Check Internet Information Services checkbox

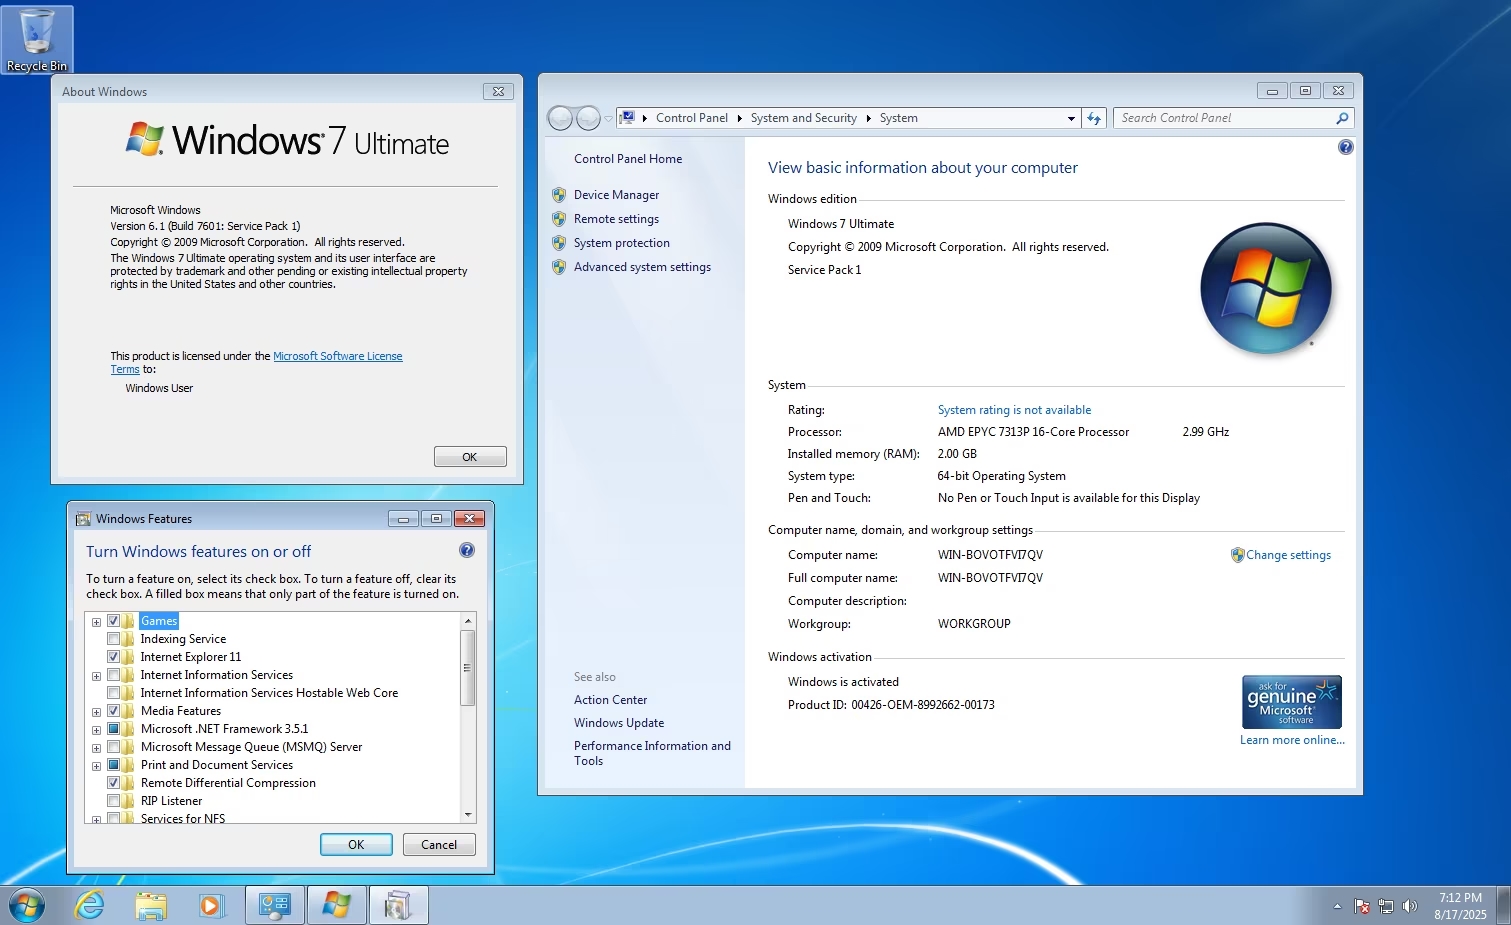[x=113, y=675]
